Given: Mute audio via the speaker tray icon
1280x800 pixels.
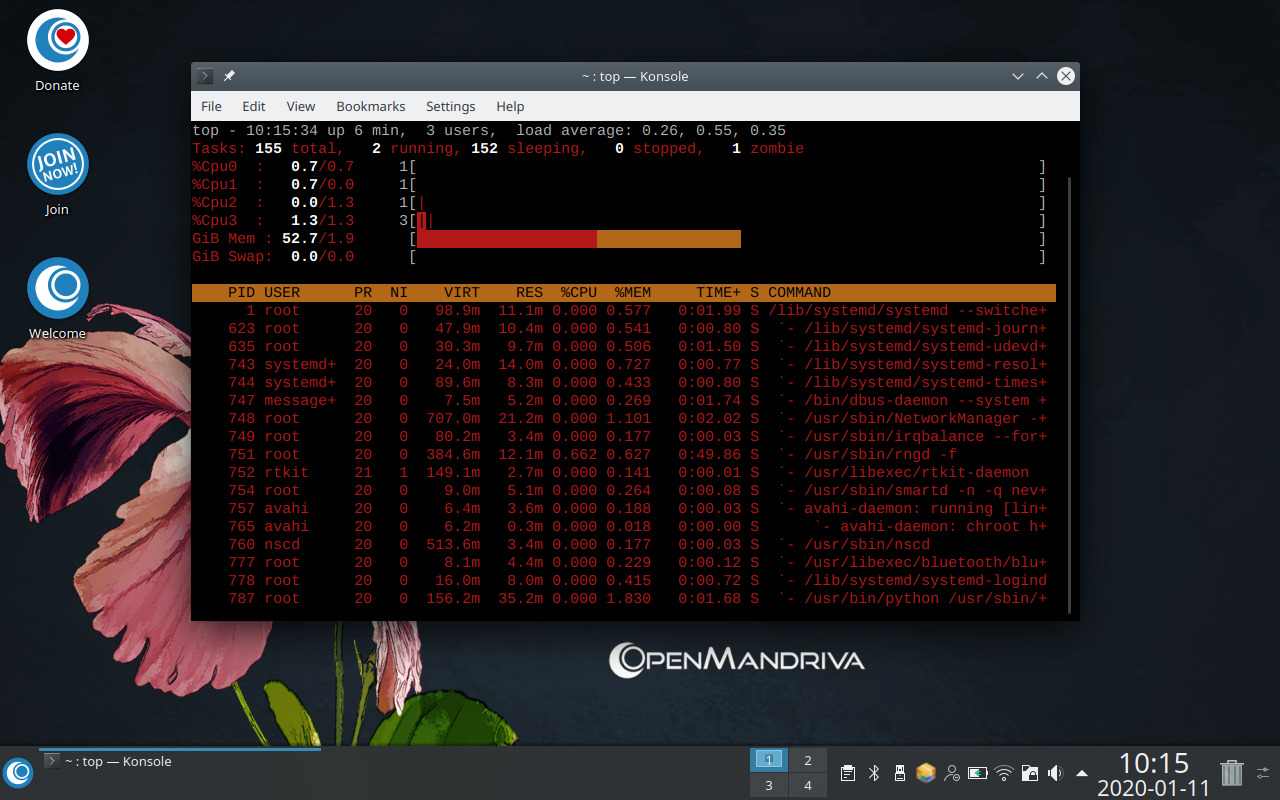Looking at the screenshot, I should click(1054, 772).
